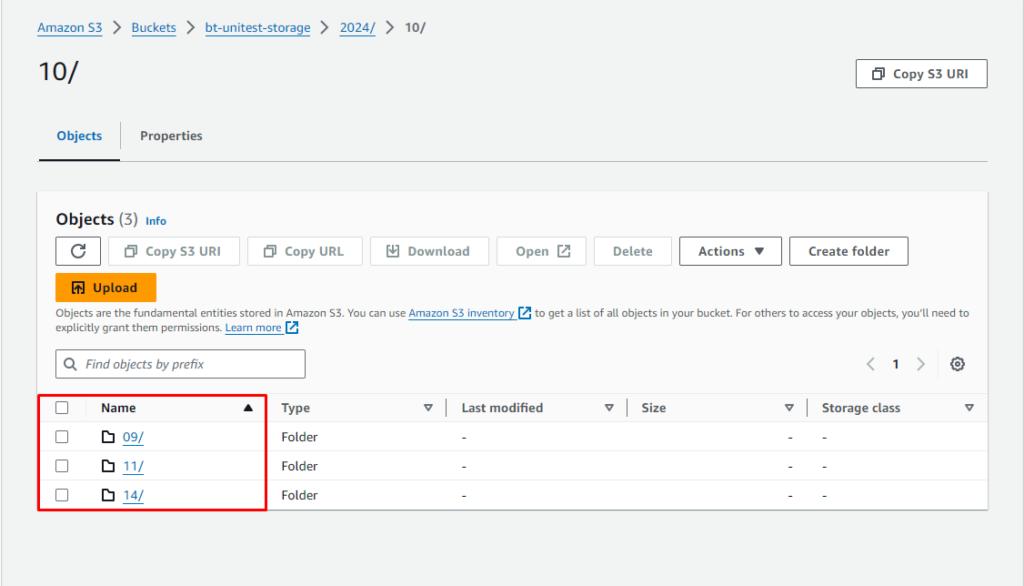Screen dimensions: 1024x586
Task: Go to Buckets in the breadcrumb
Action: [x=153, y=28]
